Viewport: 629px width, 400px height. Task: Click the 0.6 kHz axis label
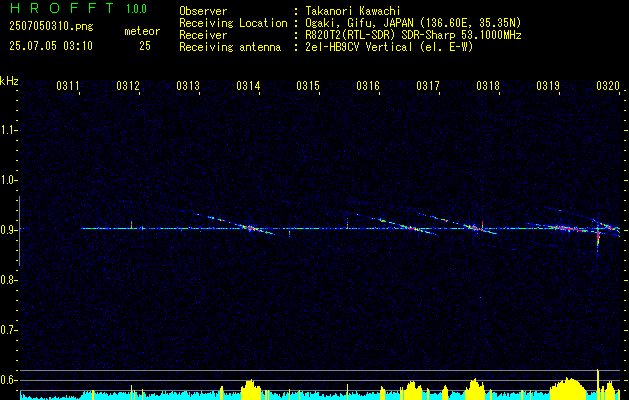pyautogui.click(x=8, y=380)
